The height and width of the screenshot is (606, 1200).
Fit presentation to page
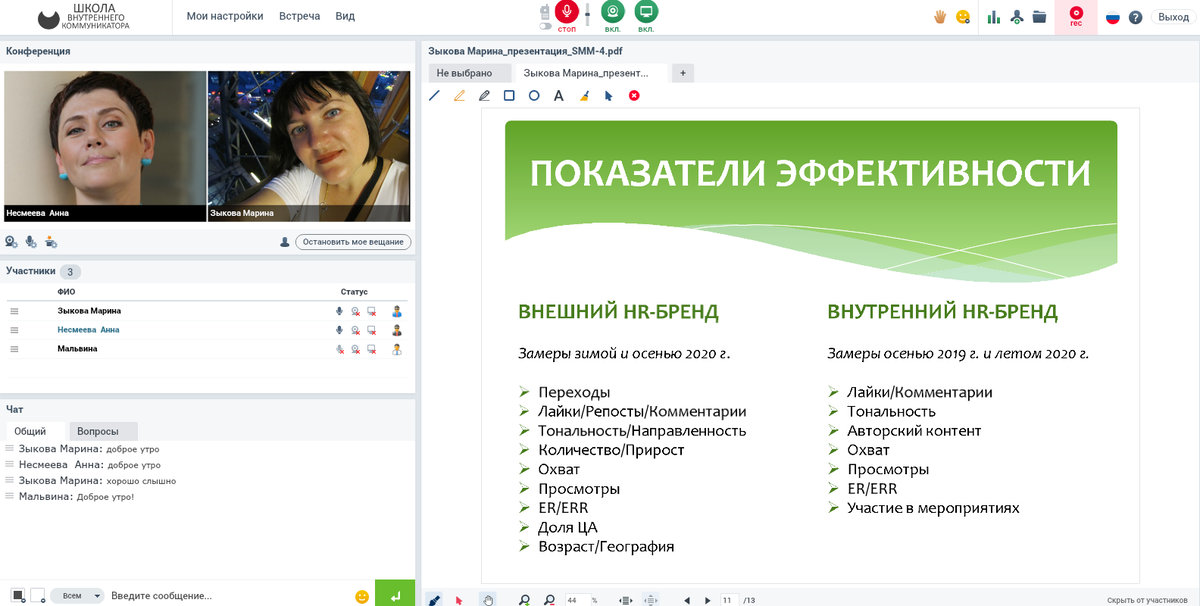pyautogui.click(x=651, y=600)
